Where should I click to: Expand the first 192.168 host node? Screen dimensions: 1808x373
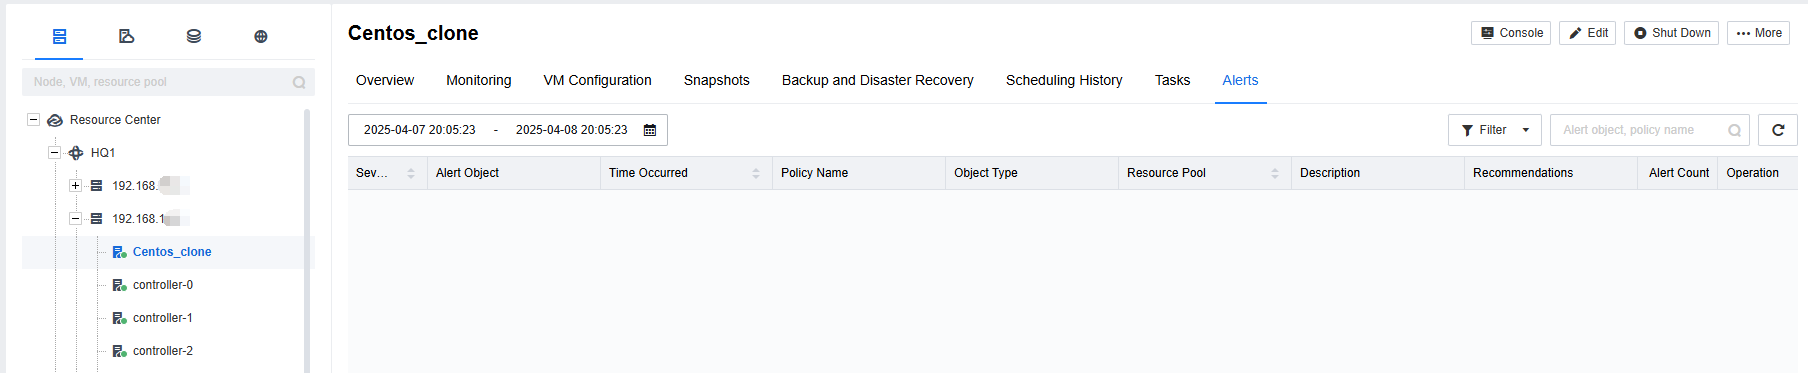[75, 185]
